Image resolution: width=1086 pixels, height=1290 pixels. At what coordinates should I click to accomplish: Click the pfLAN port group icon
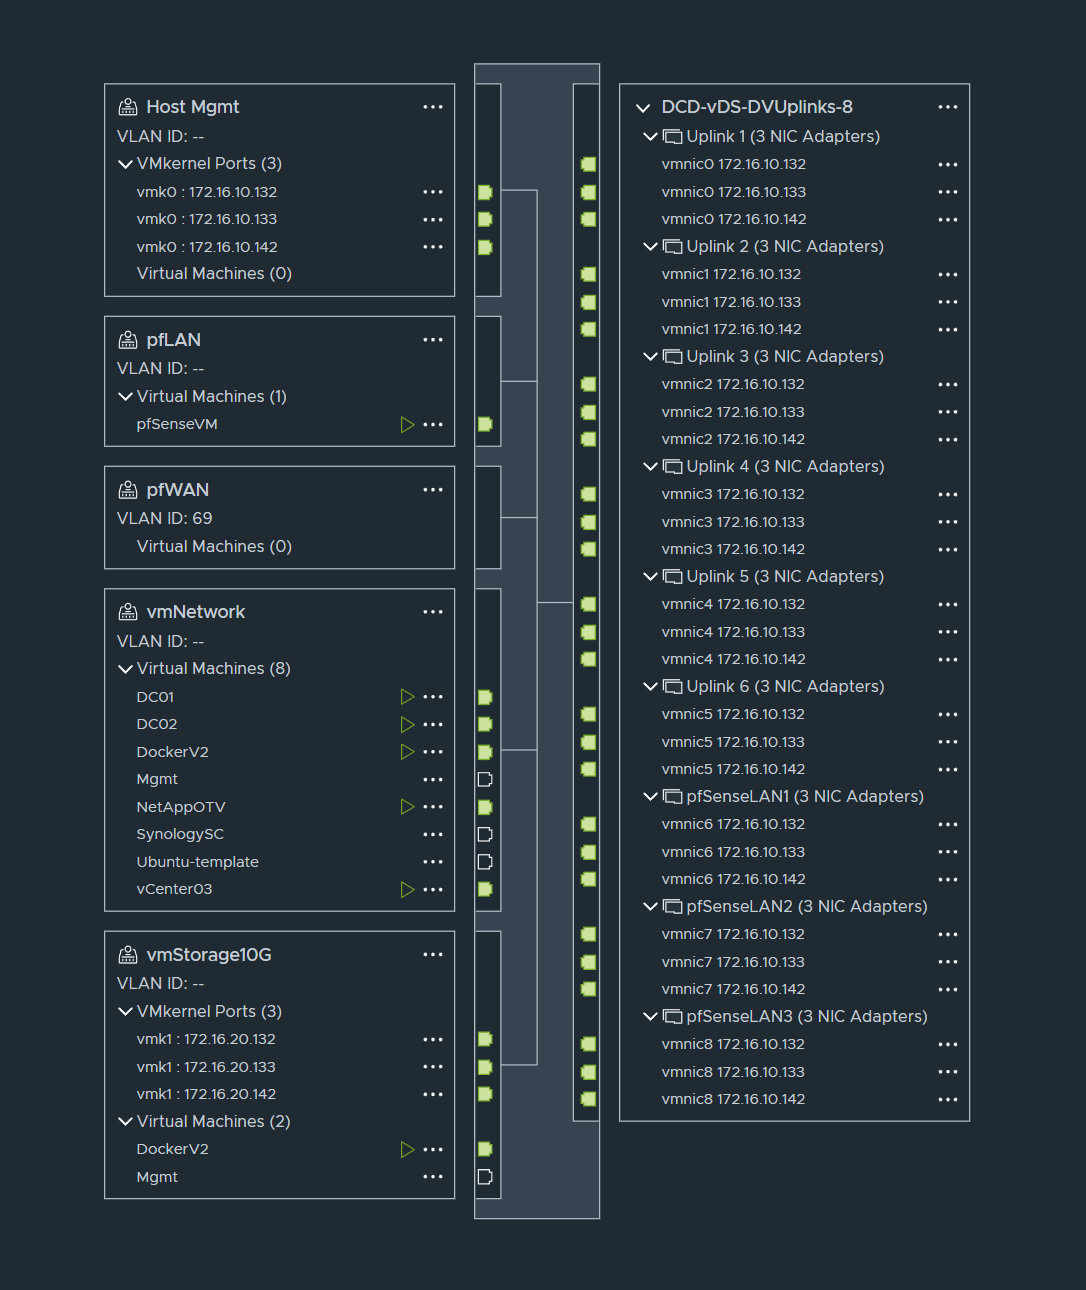coord(127,340)
